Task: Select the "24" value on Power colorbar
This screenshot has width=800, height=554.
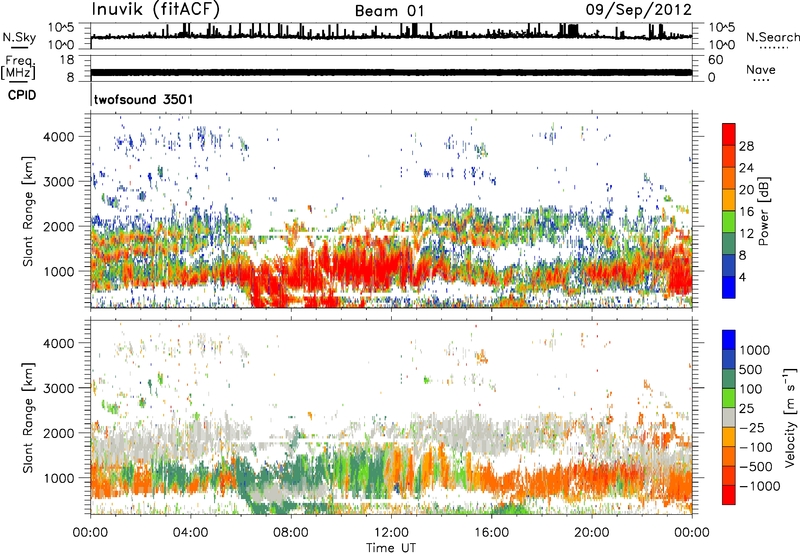Action: pyautogui.click(x=746, y=168)
